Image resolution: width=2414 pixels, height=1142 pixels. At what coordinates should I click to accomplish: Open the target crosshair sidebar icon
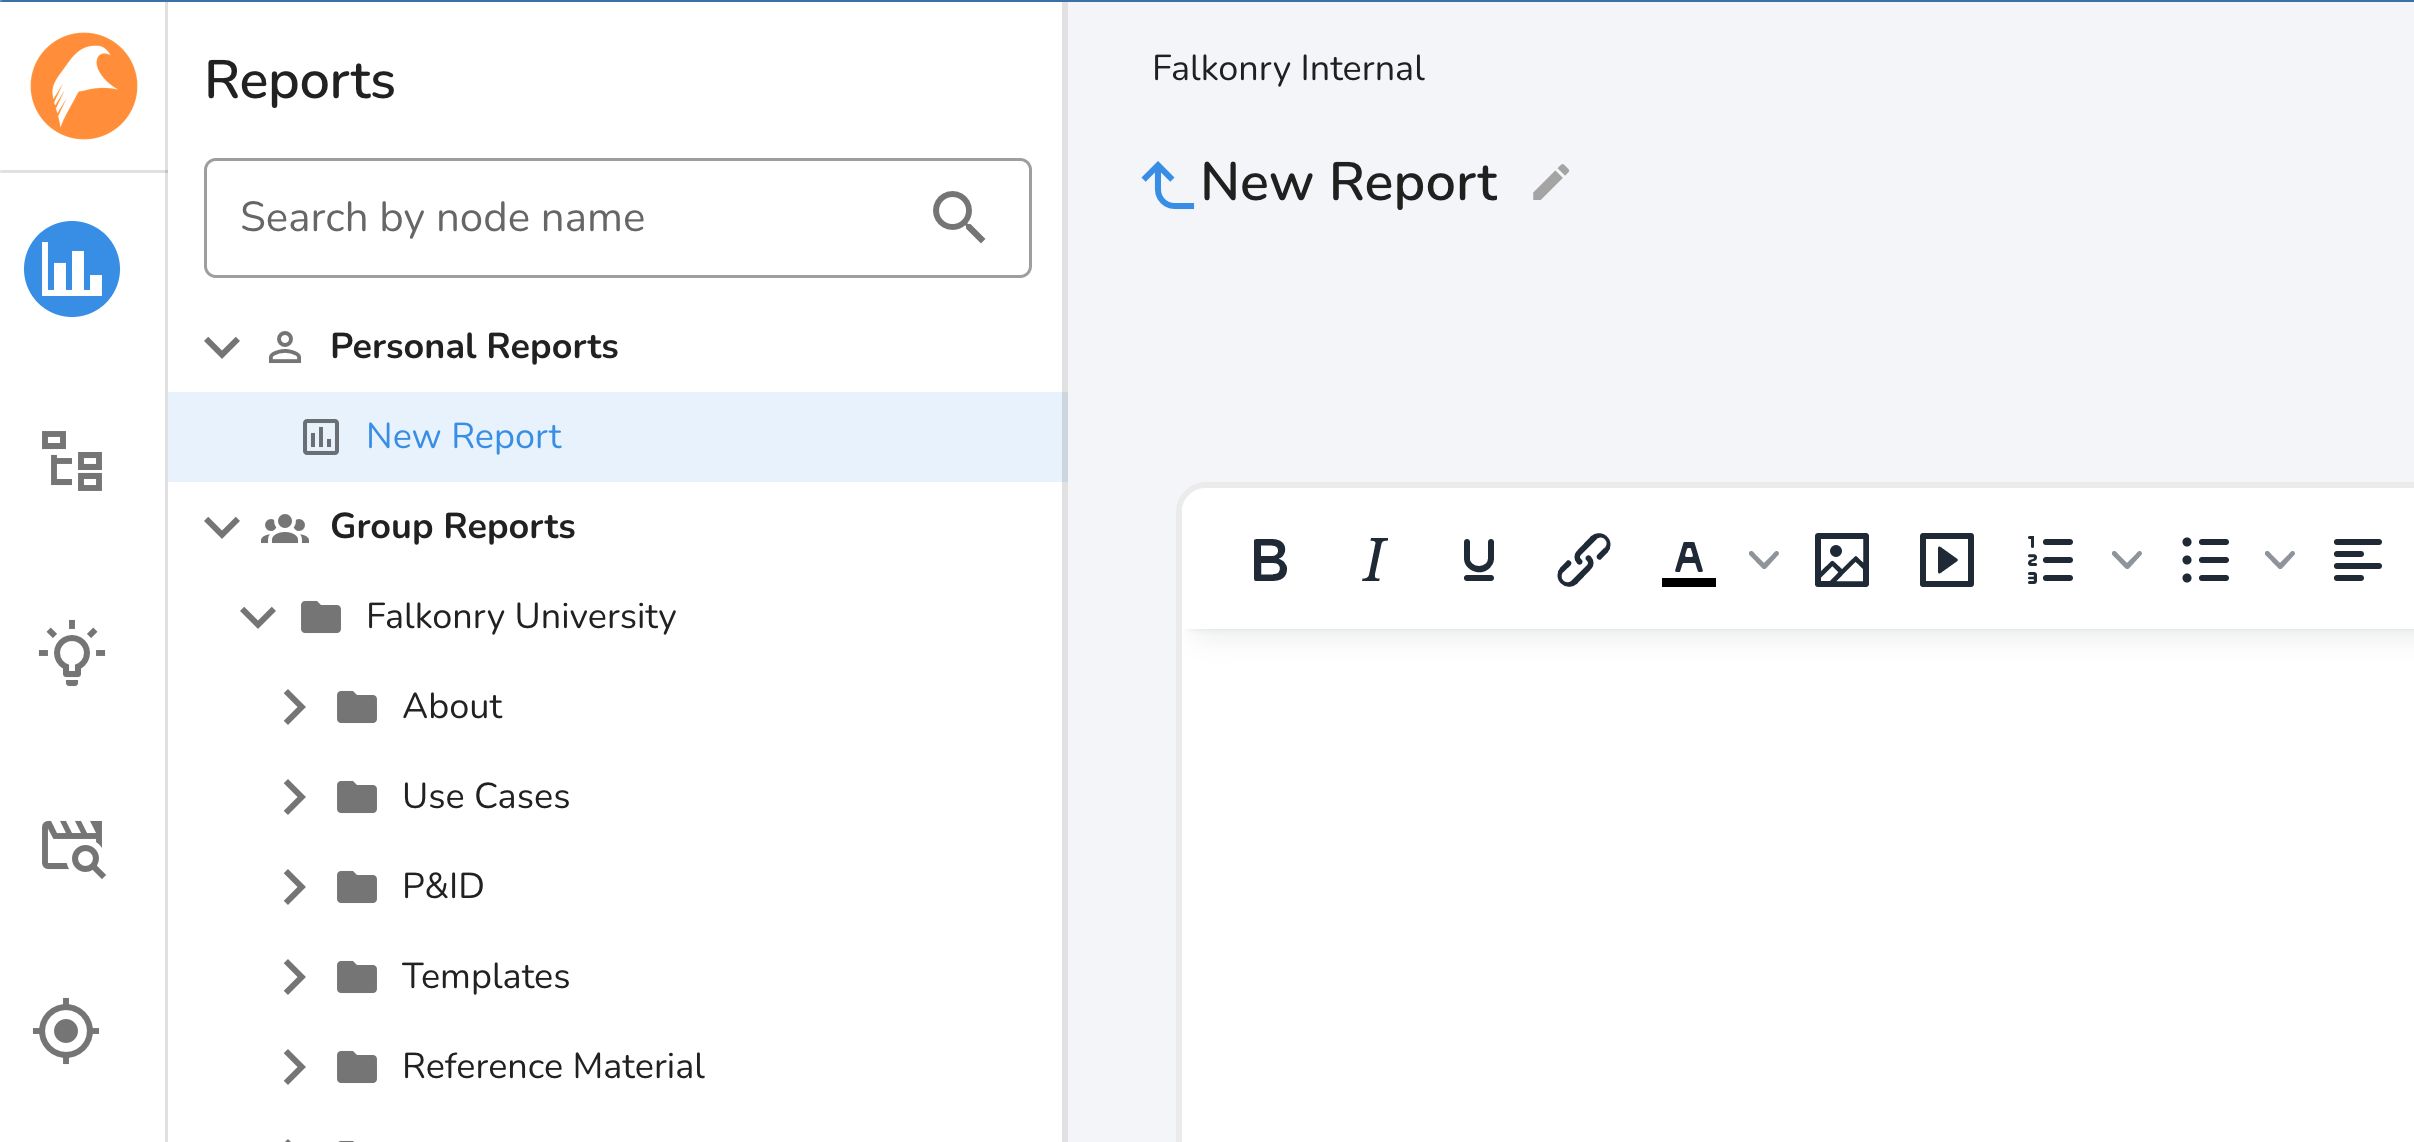click(x=66, y=1031)
